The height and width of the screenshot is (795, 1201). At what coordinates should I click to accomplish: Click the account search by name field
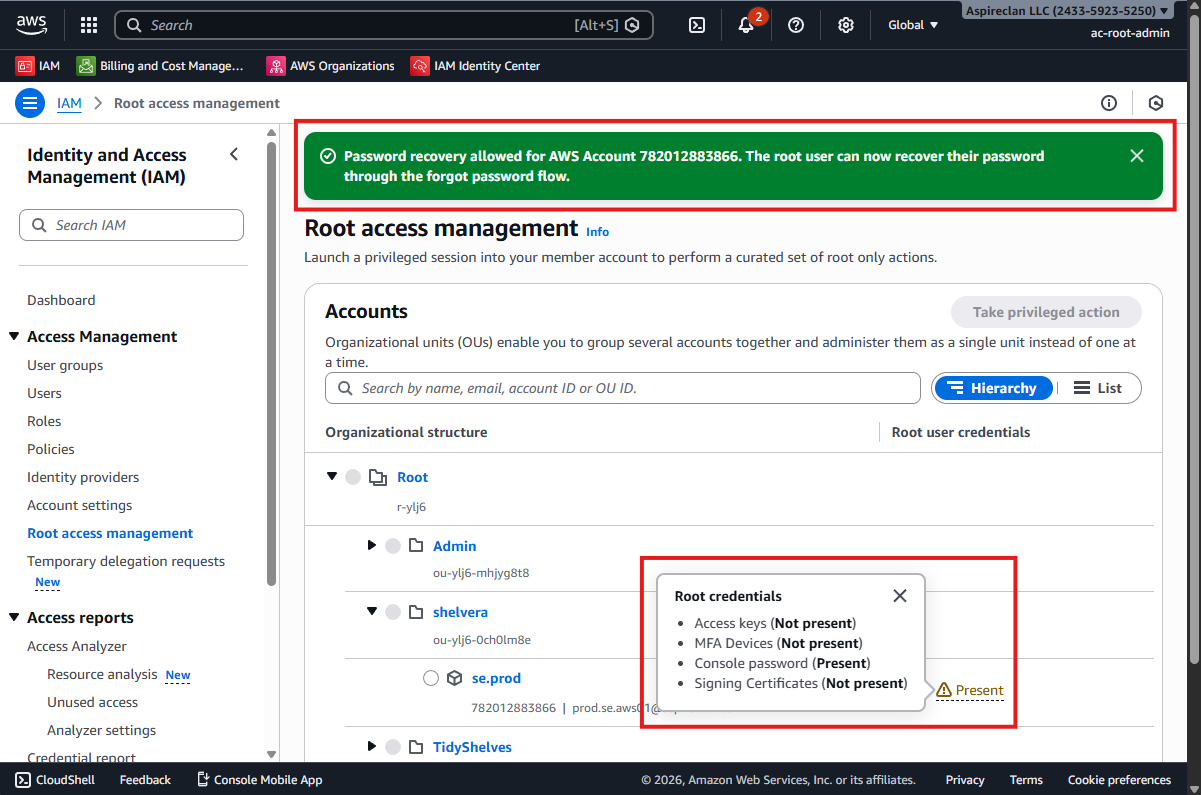coord(622,388)
